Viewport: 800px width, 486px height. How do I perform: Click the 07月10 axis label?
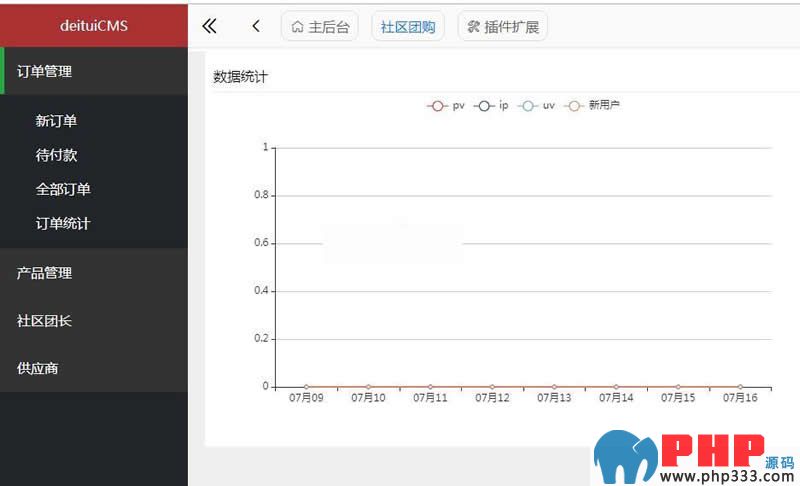coord(368,398)
